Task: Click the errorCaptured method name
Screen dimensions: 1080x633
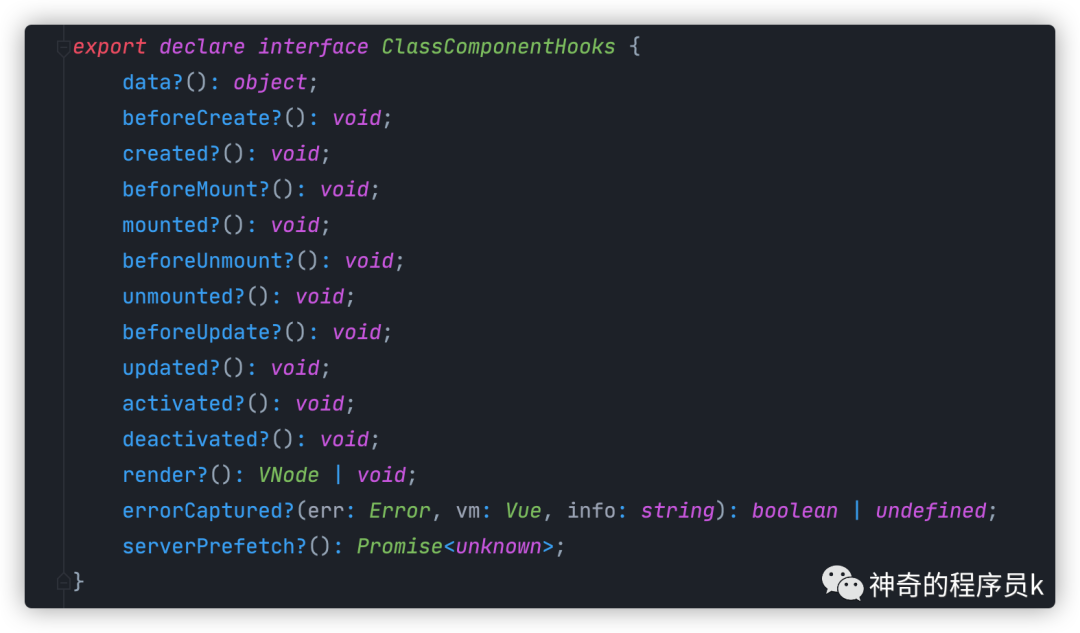Action: point(202,511)
